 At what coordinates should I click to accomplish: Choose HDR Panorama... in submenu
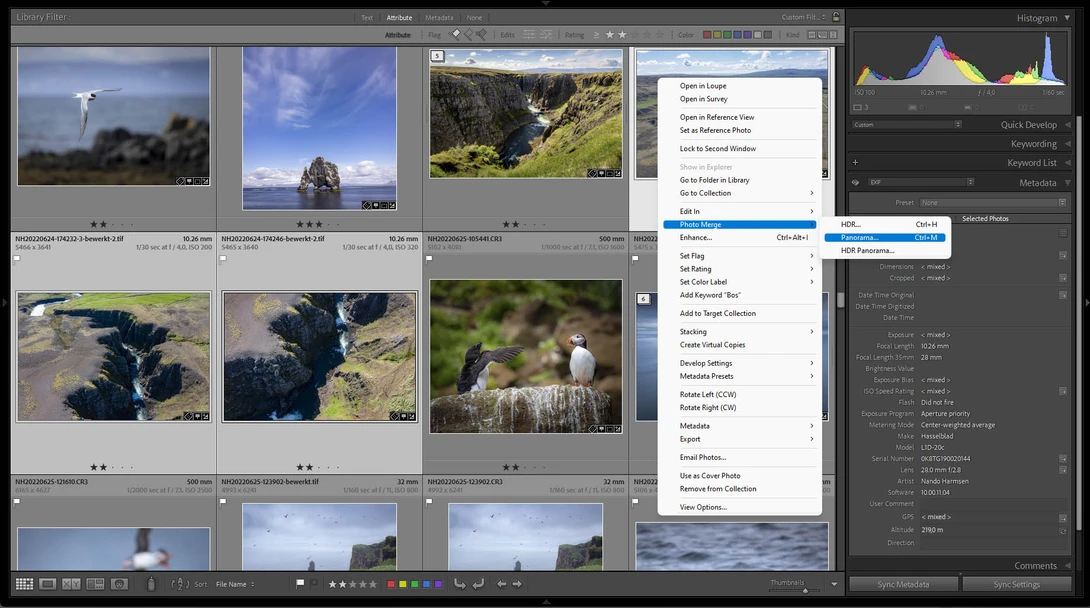(884, 251)
